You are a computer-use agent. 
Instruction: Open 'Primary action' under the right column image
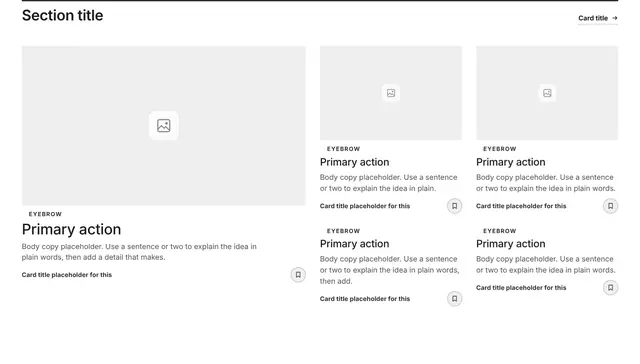click(511, 162)
